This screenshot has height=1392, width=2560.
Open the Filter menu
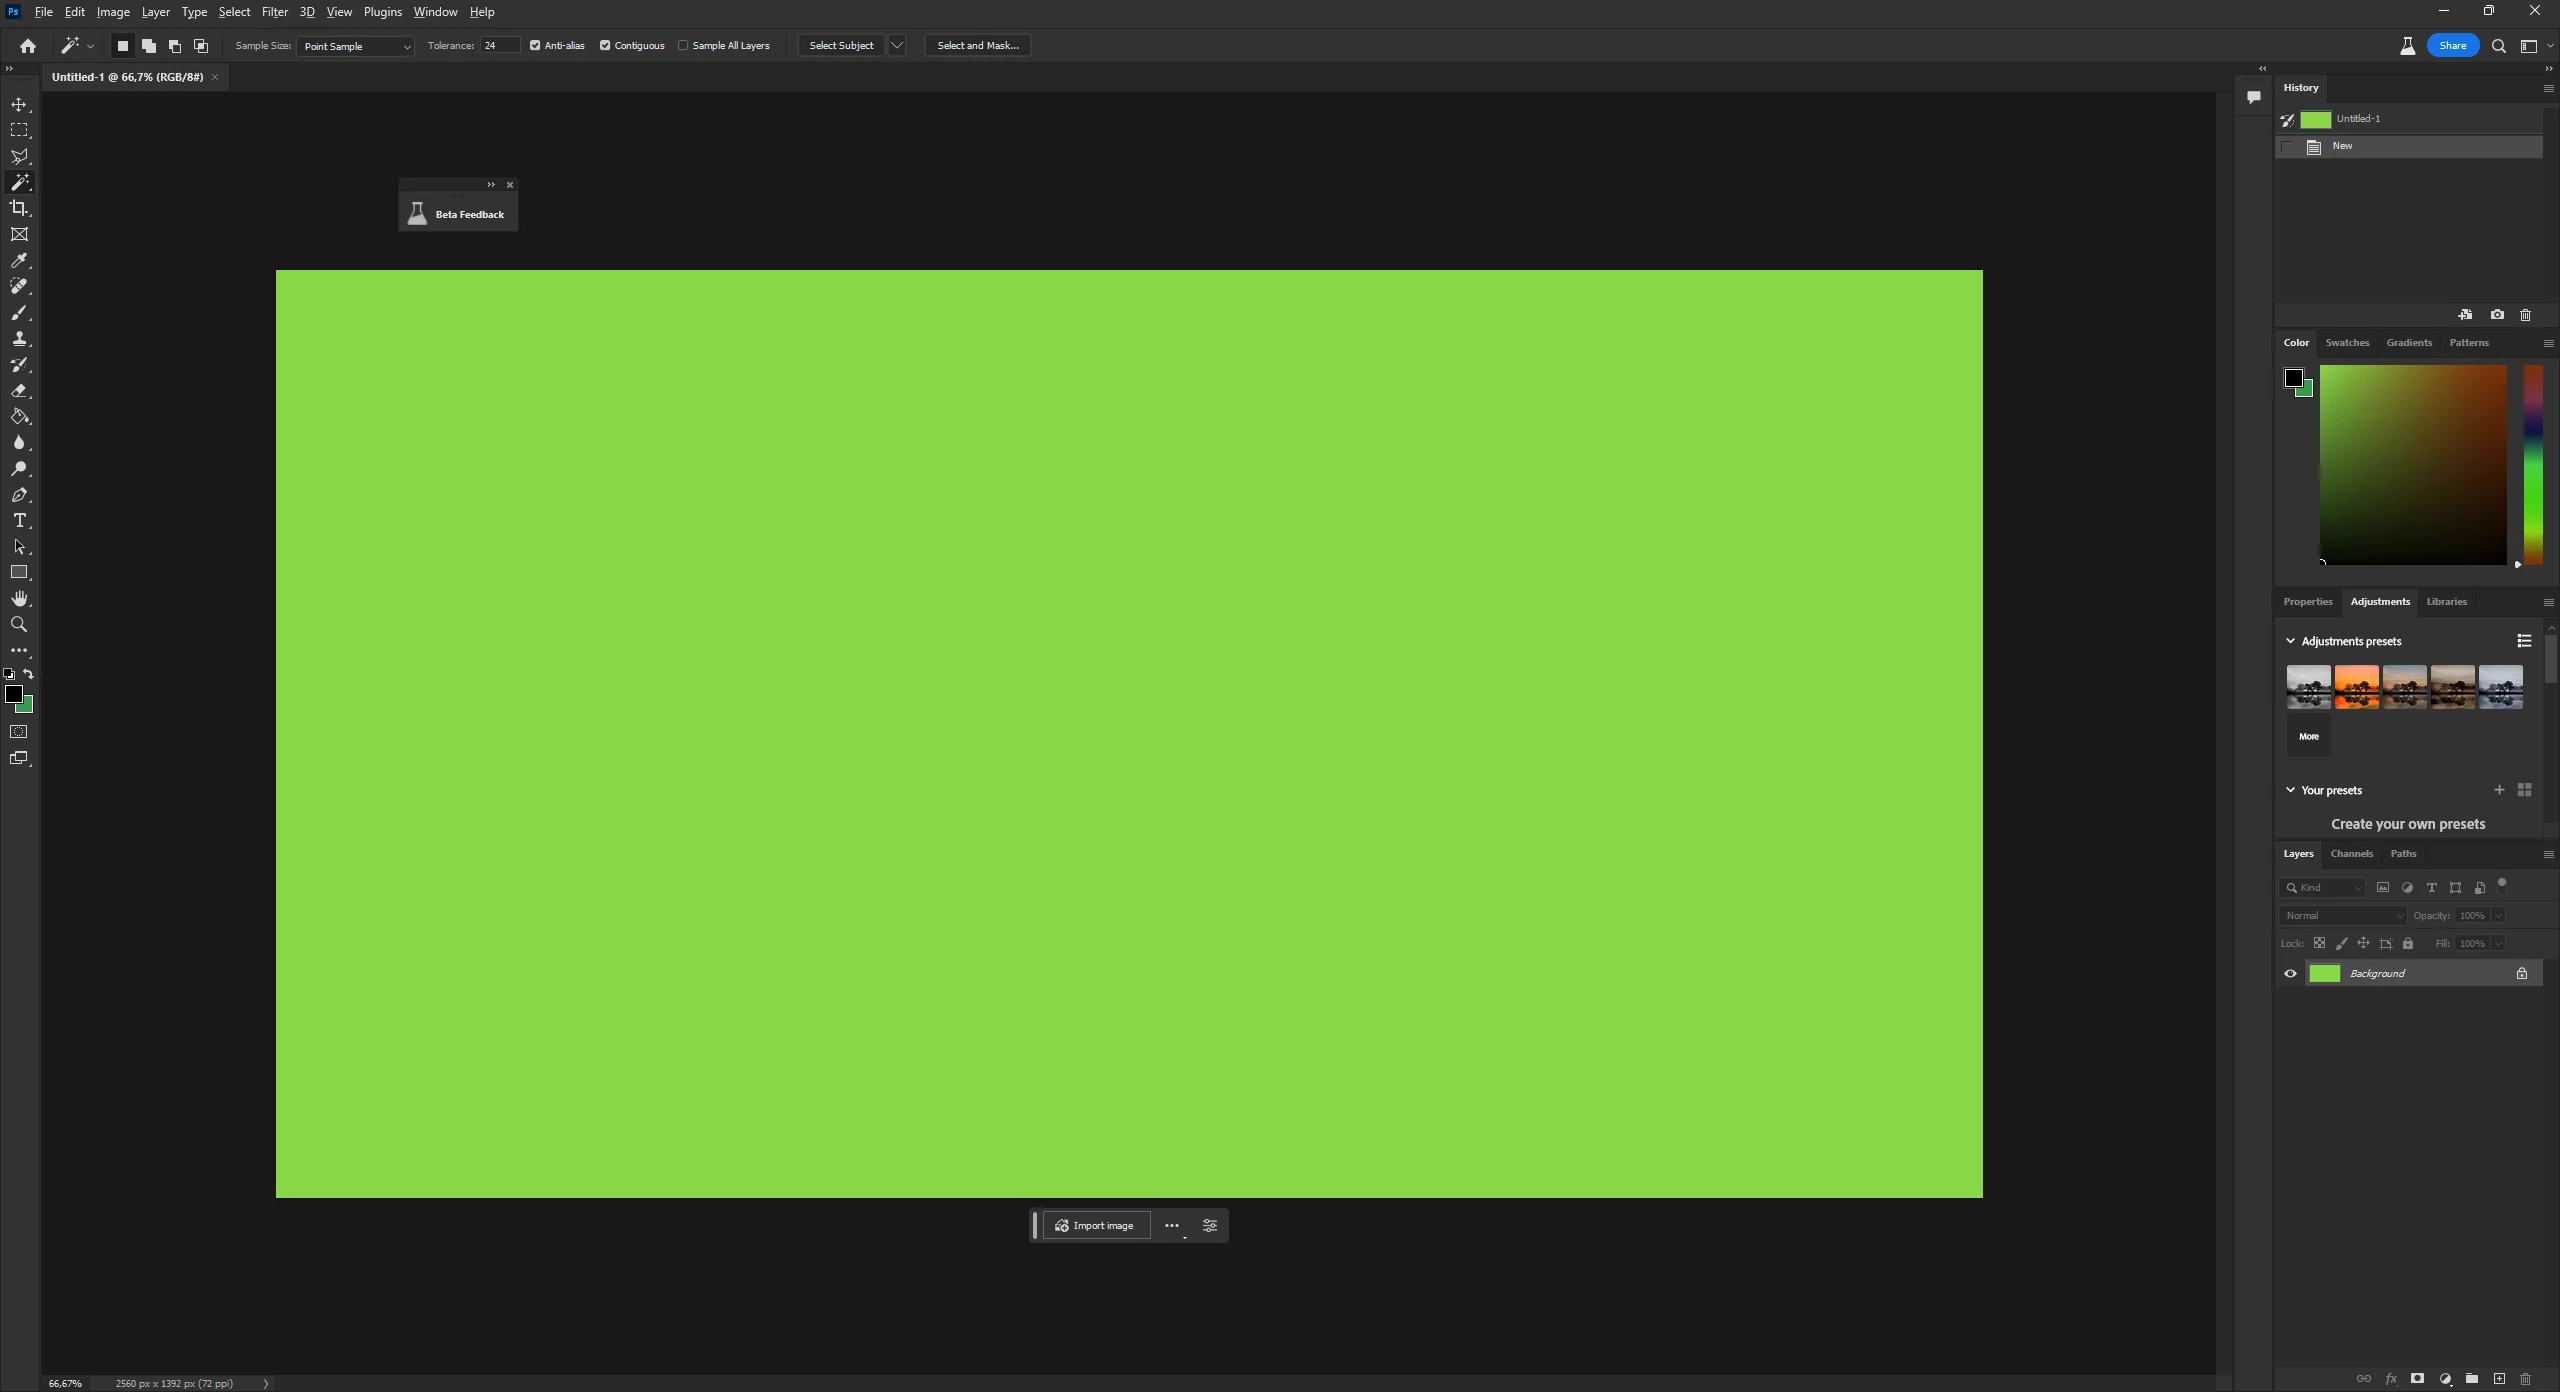click(274, 12)
